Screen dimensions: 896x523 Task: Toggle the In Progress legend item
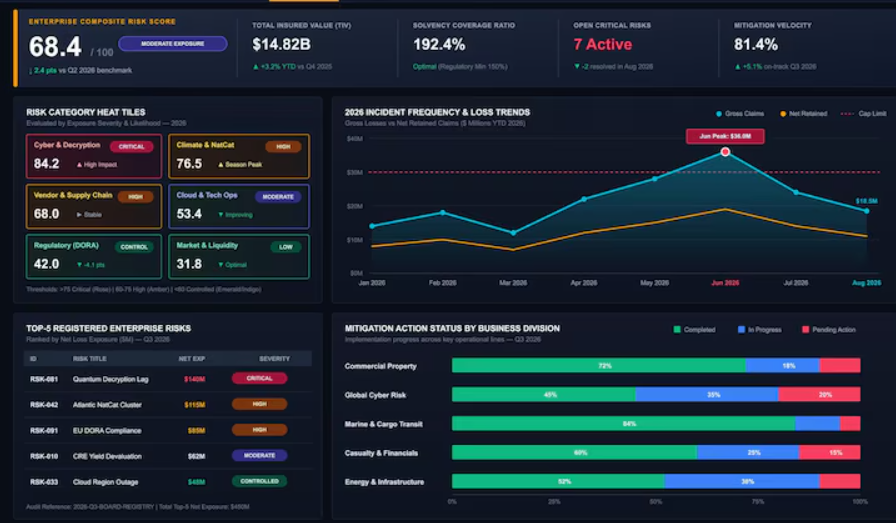tap(759, 330)
